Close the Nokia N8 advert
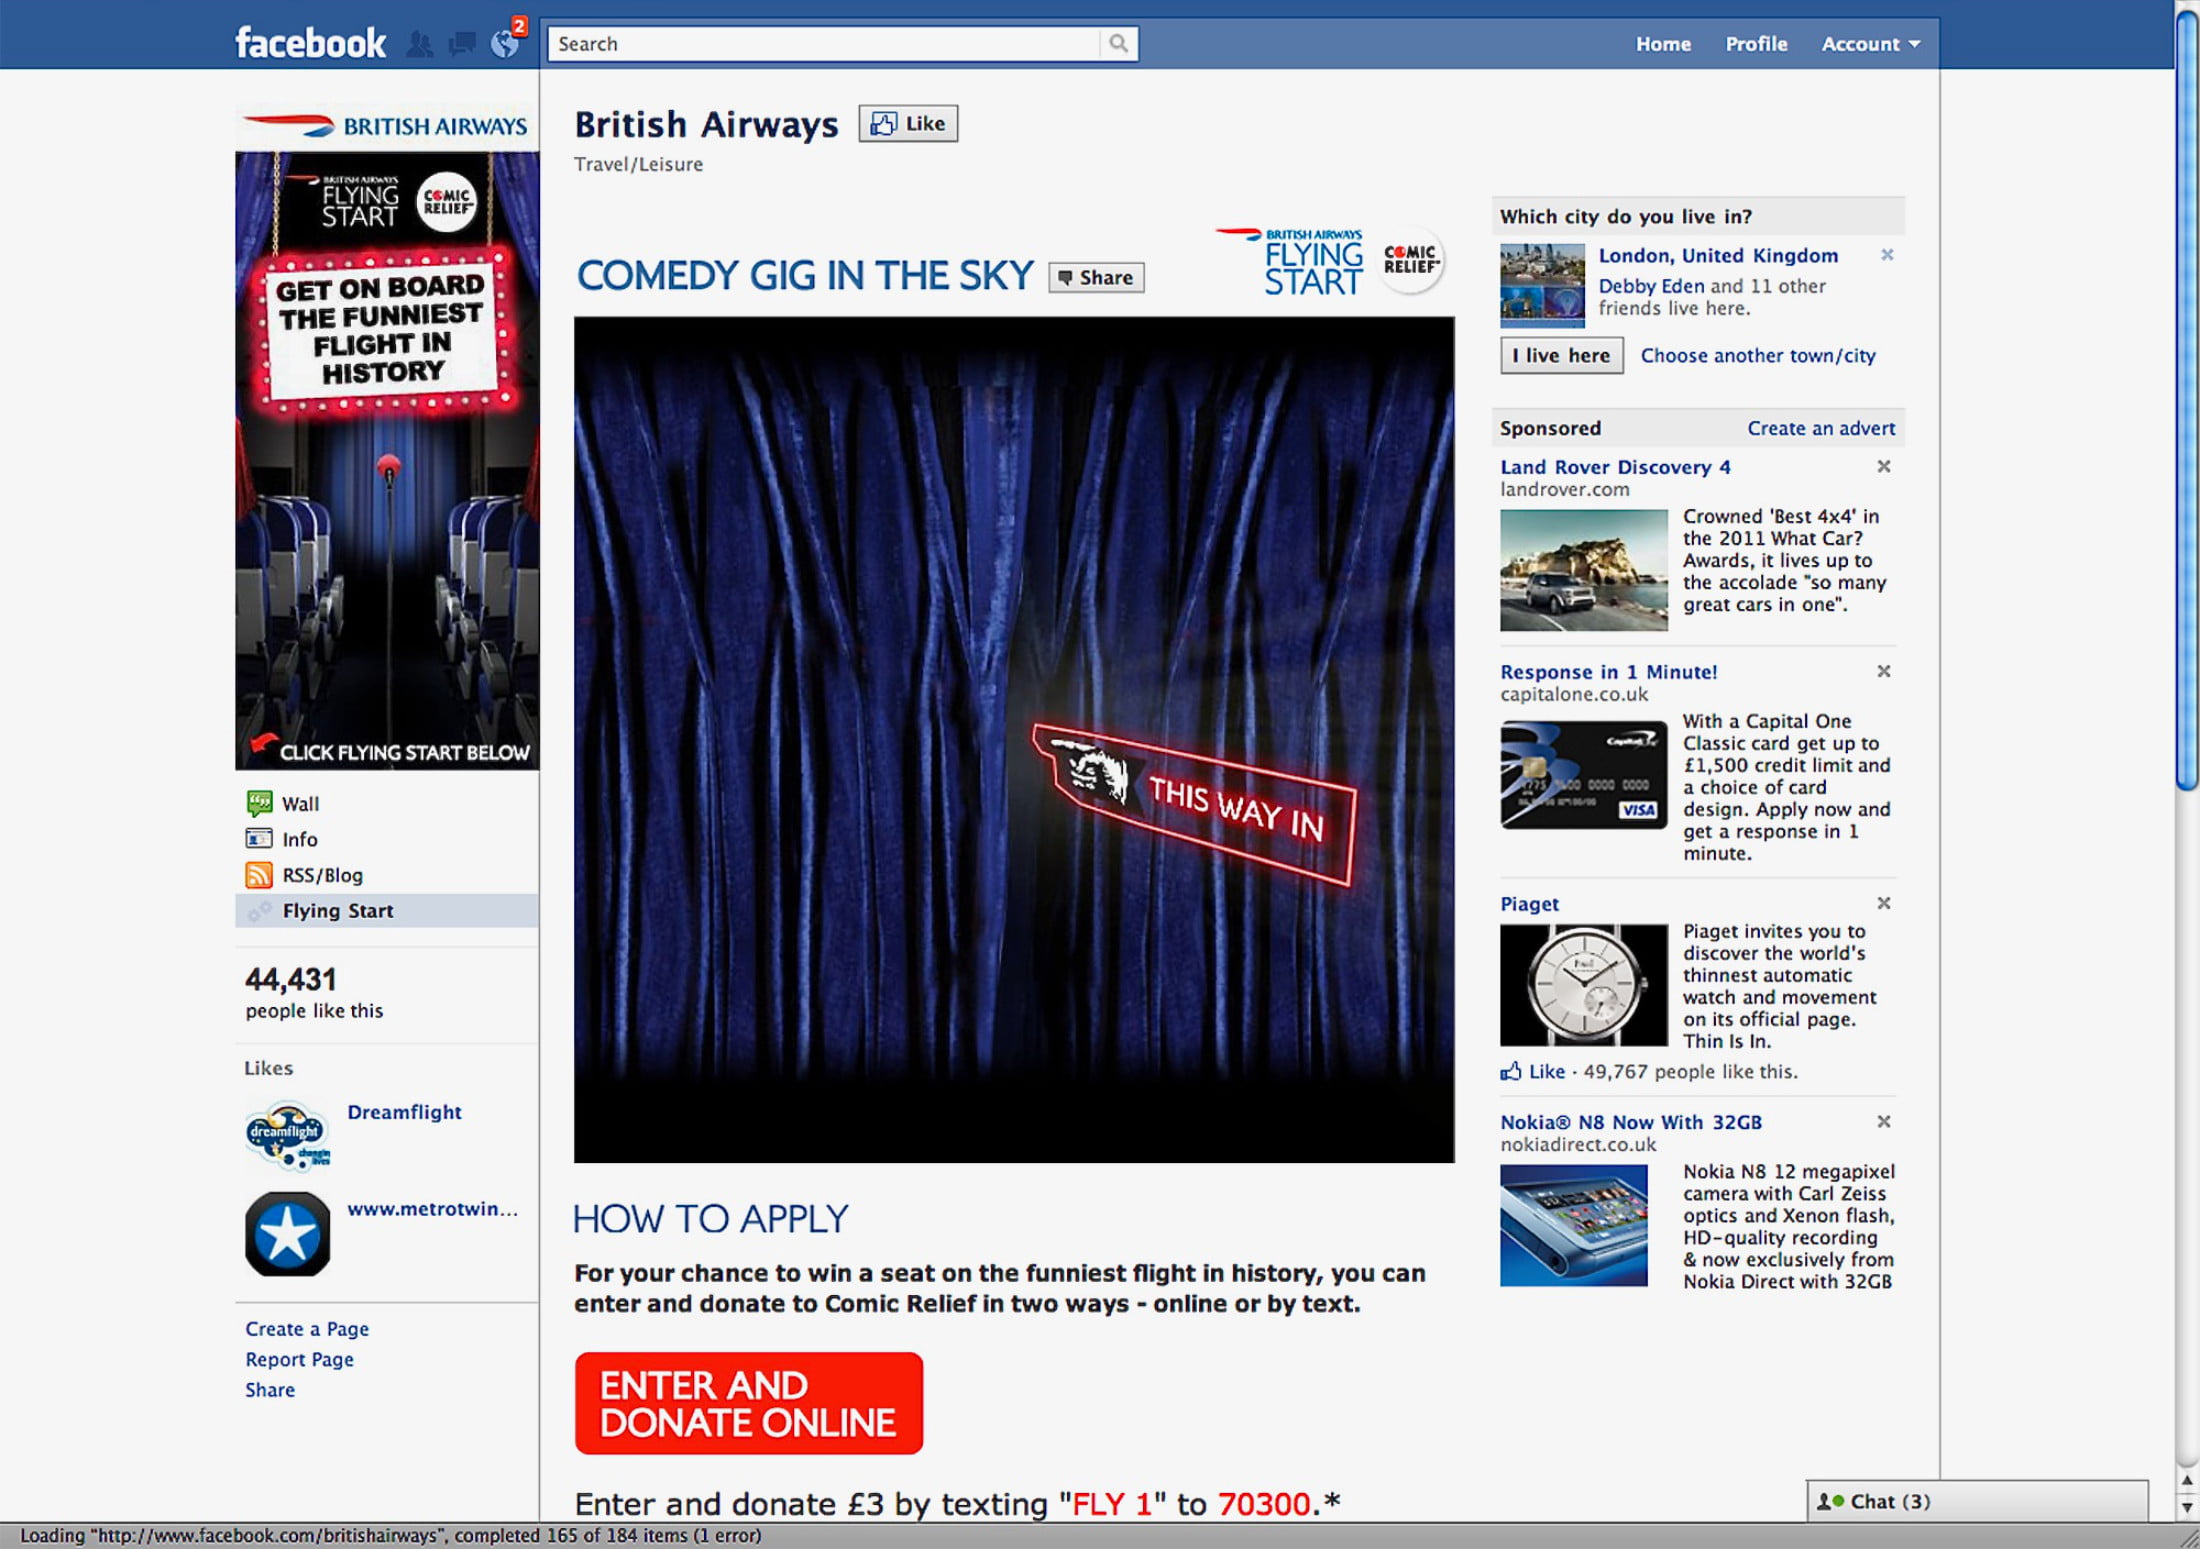The height and width of the screenshot is (1549, 2200). tap(1884, 1122)
